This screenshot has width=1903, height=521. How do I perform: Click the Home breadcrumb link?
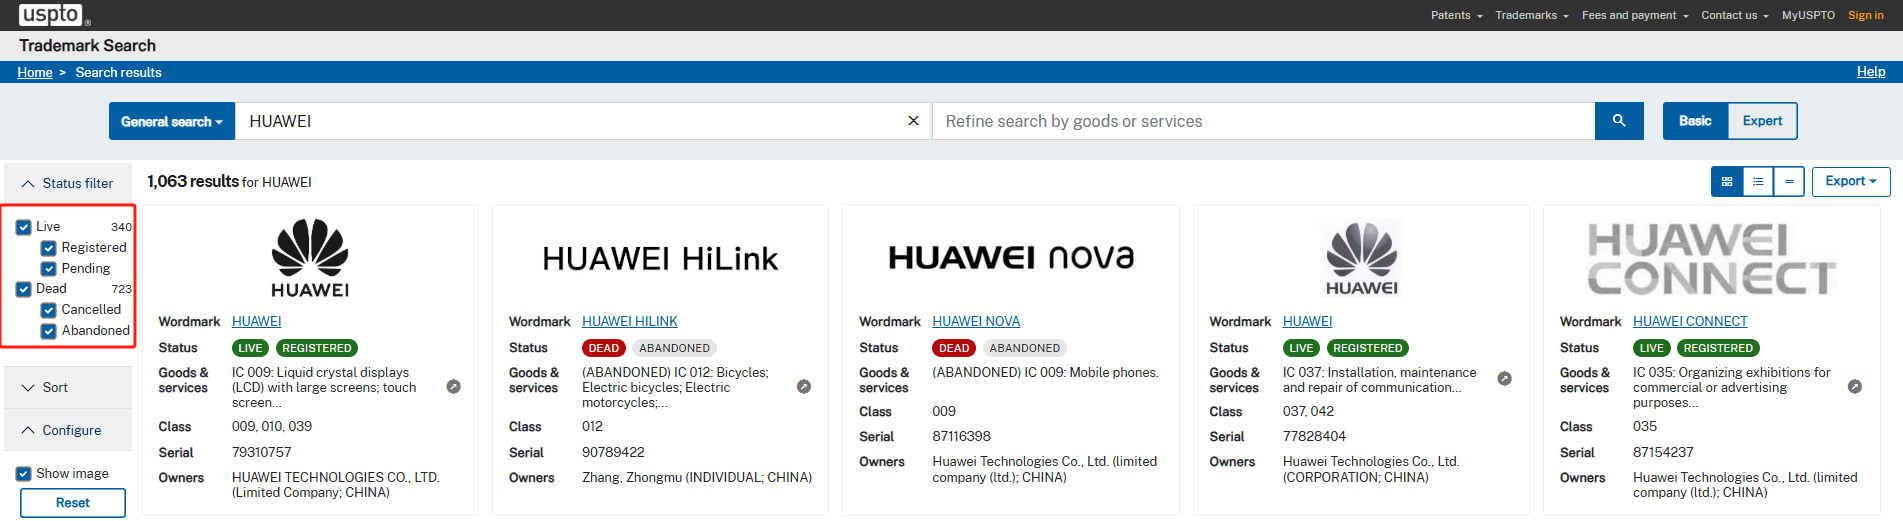click(x=35, y=72)
